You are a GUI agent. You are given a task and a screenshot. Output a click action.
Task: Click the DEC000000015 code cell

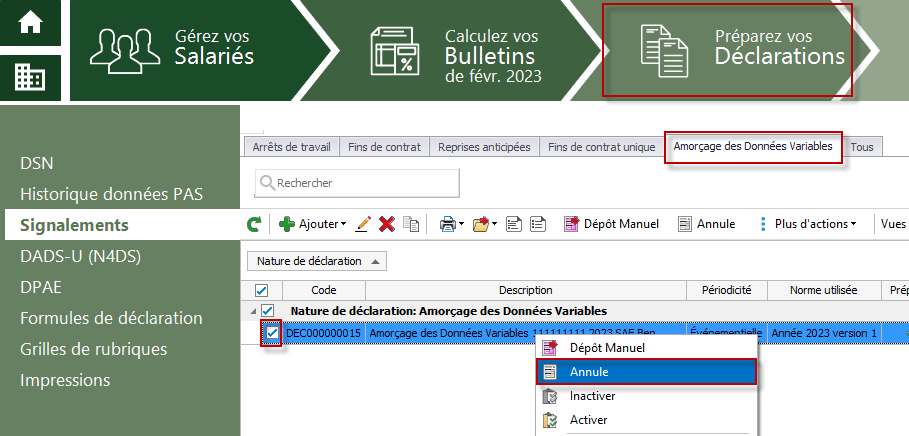coord(324,333)
